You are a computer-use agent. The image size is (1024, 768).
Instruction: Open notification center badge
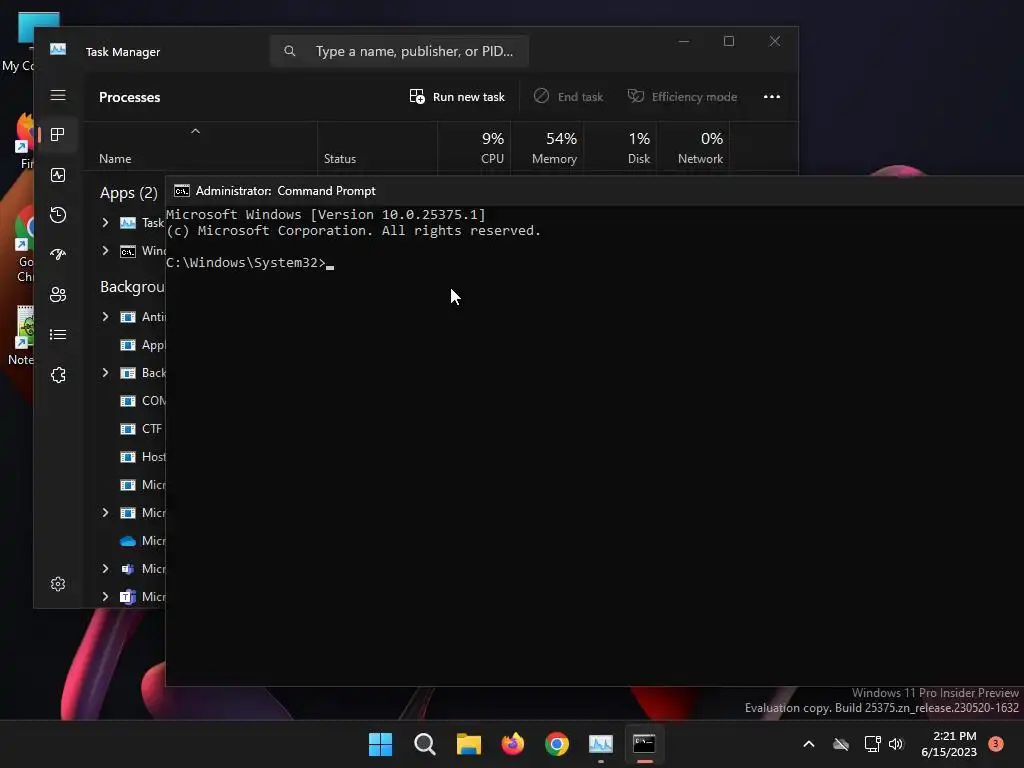(x=995, y=743)
